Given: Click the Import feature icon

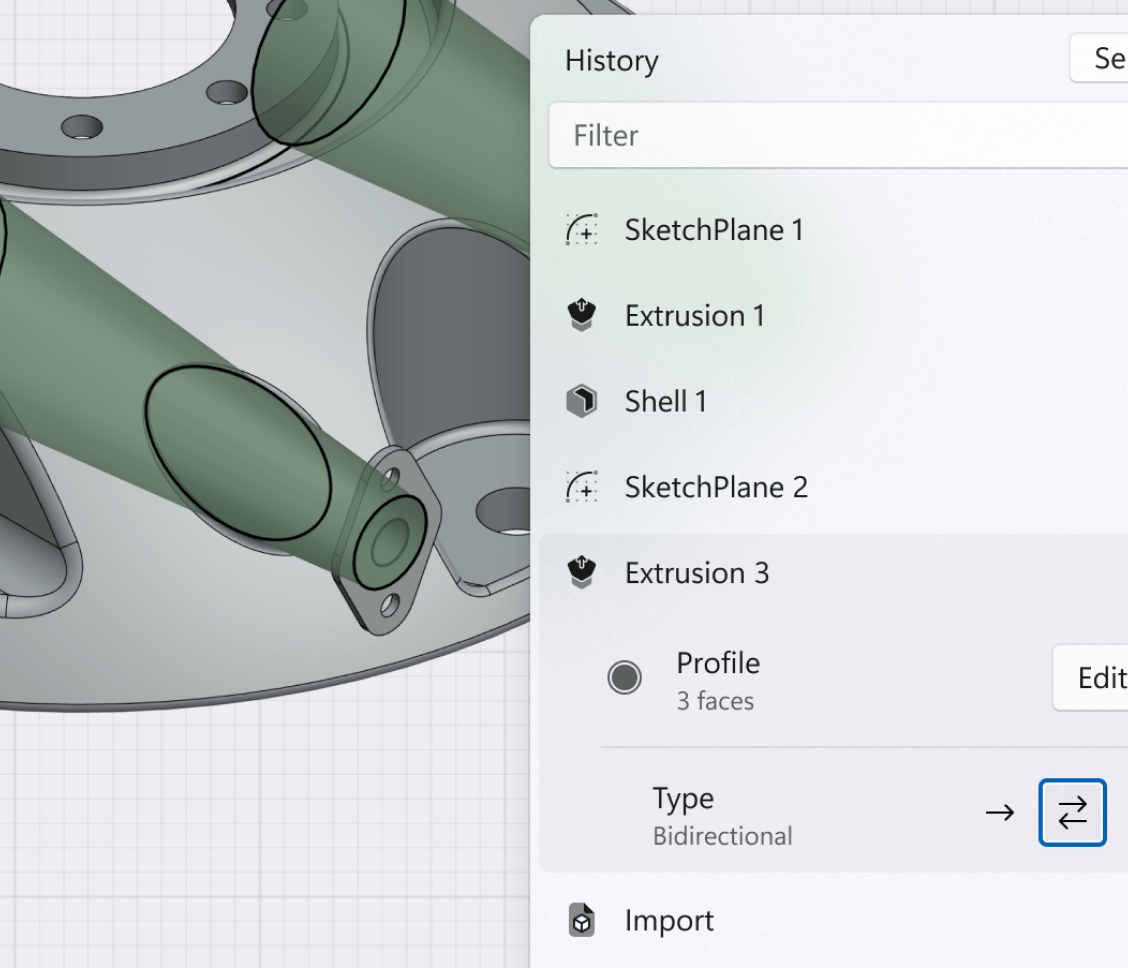Looking at the screenshot, I should pos(581,920).
